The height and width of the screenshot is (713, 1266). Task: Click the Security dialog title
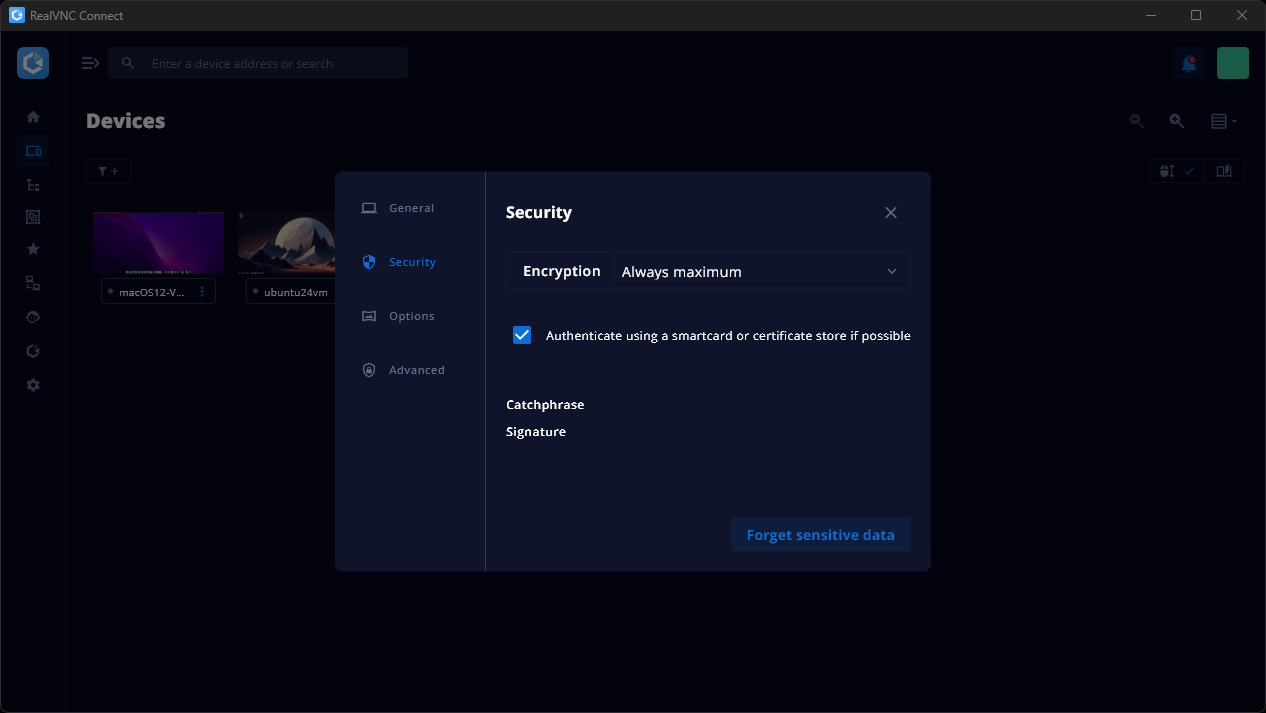539,212
